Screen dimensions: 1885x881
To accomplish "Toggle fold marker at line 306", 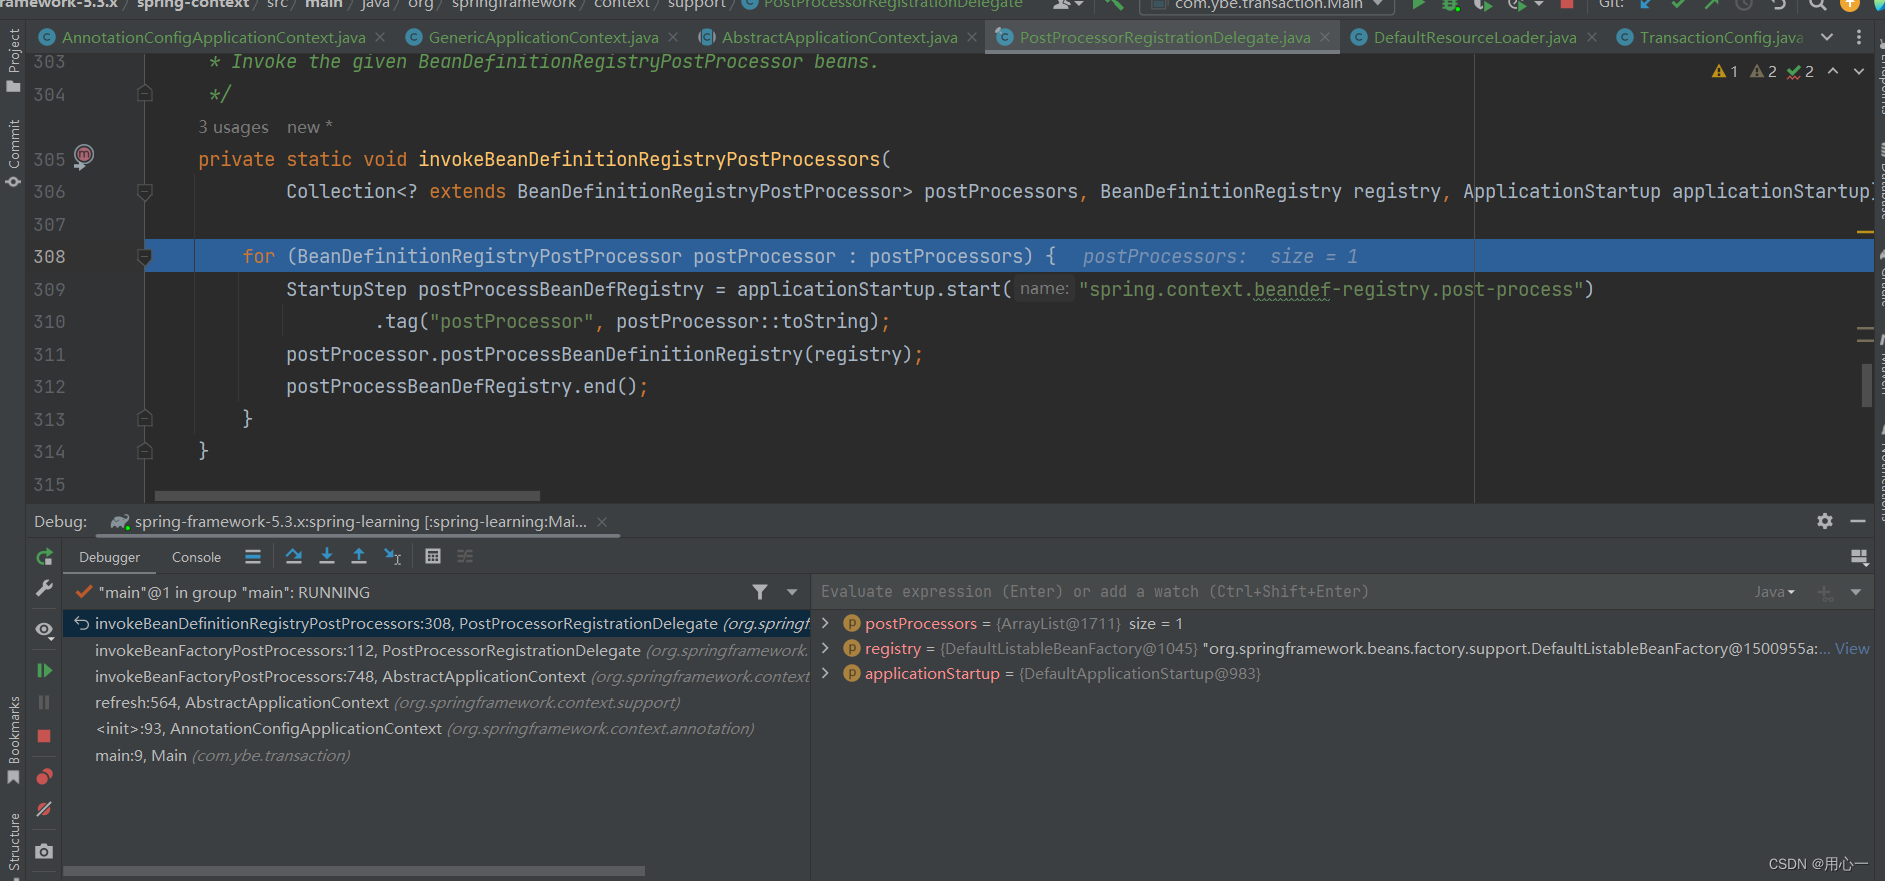I will [x=145, y=191].
